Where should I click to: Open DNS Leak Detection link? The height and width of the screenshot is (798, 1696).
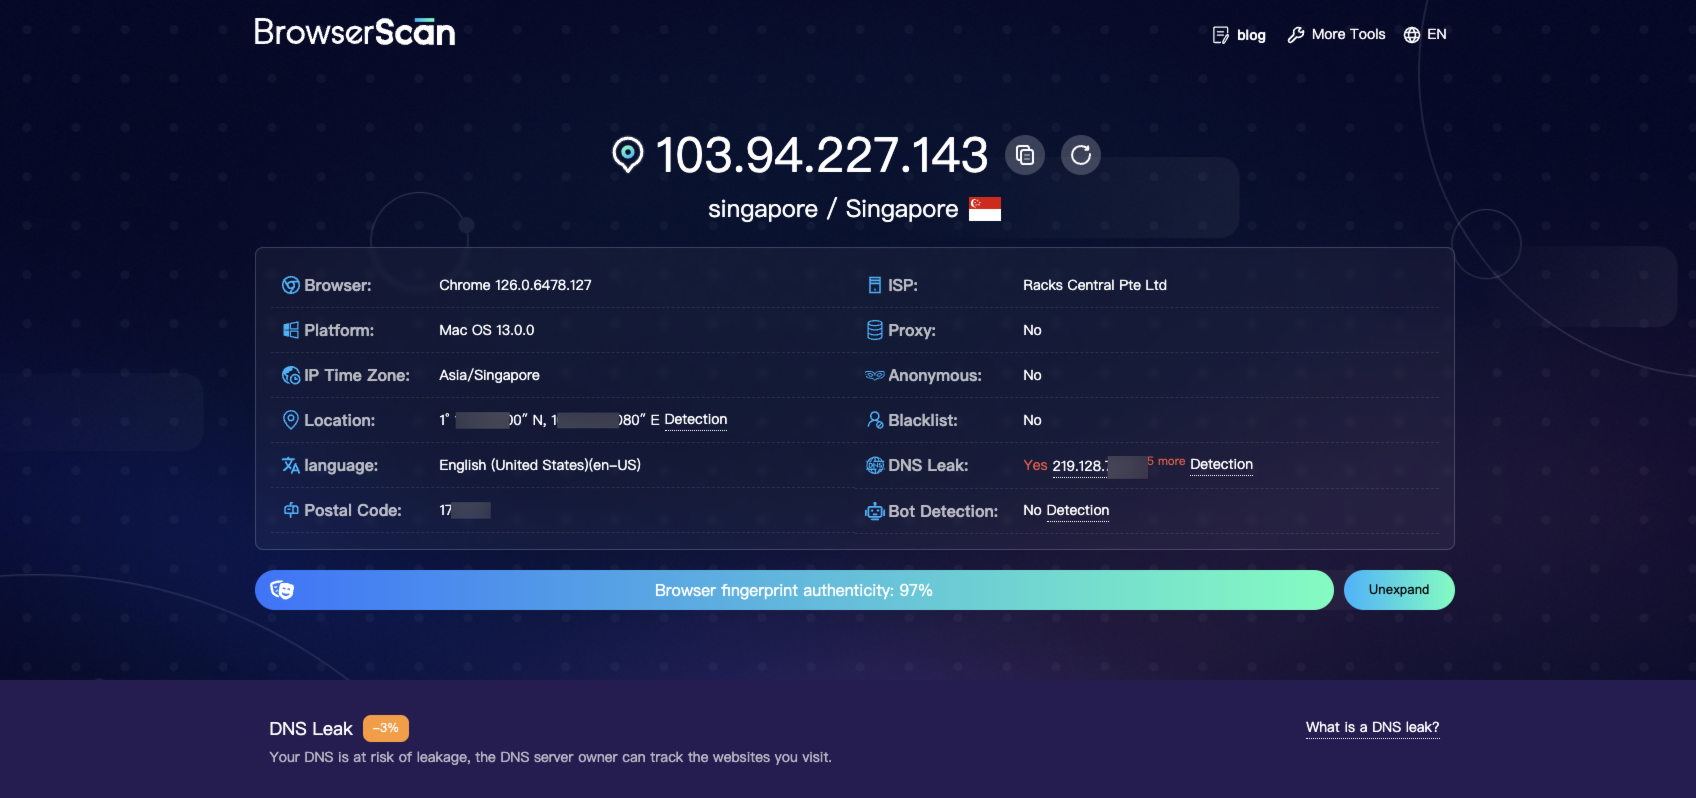click(x=1221, y=465)
